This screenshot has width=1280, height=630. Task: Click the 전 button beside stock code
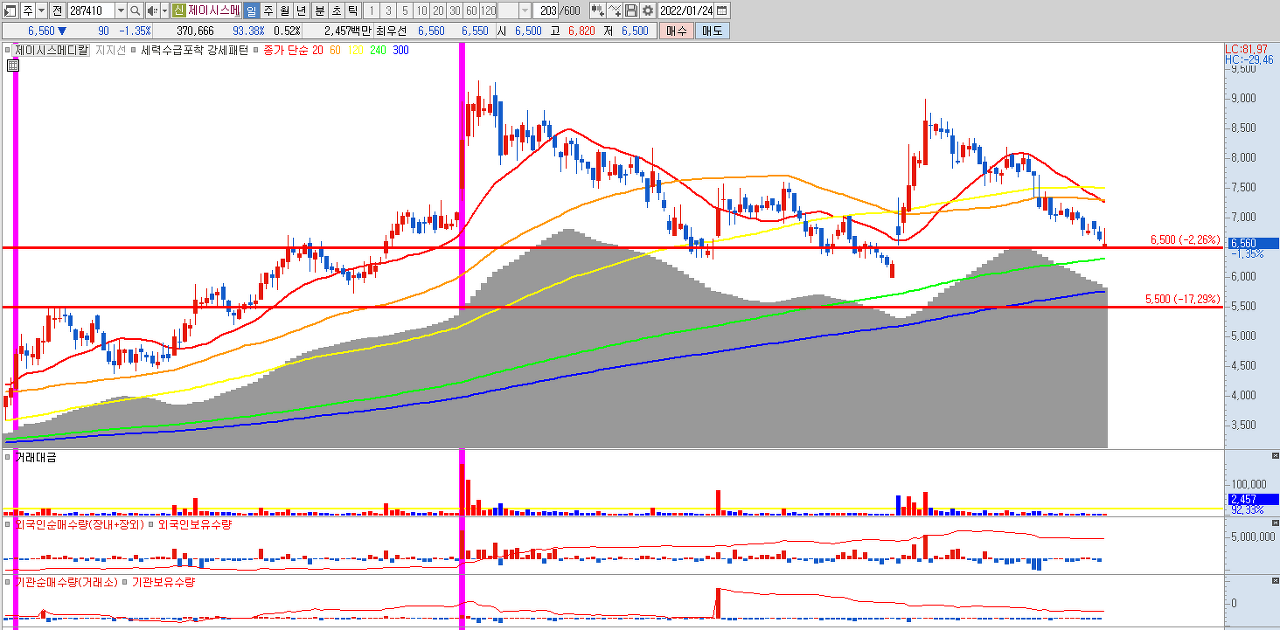(x=57, y=11)
